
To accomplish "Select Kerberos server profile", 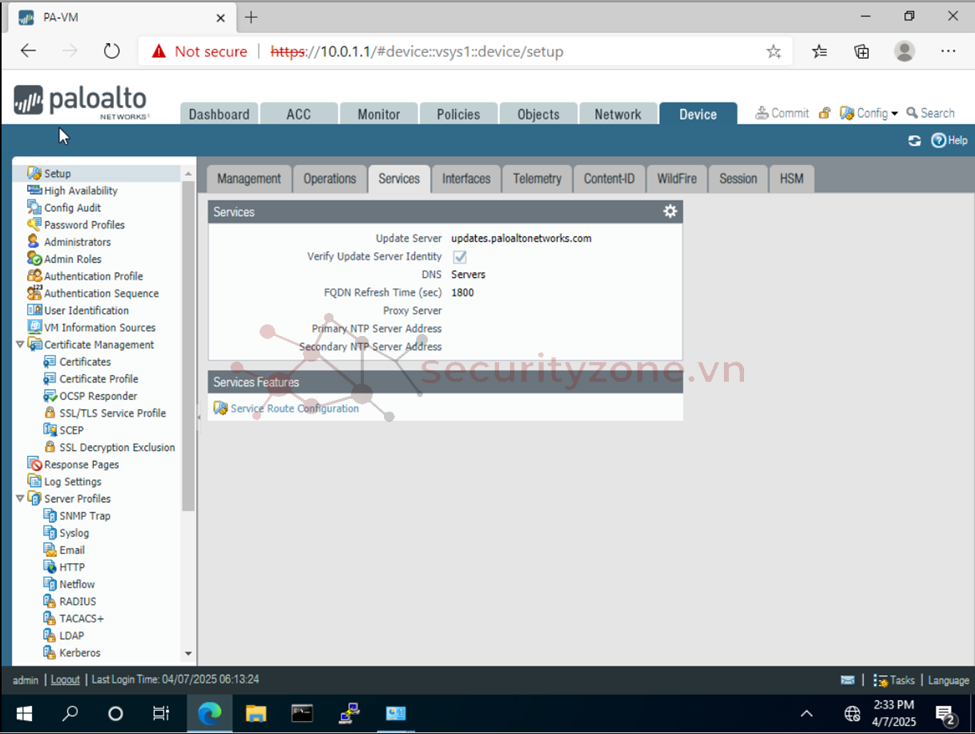I will coord(80,653).
